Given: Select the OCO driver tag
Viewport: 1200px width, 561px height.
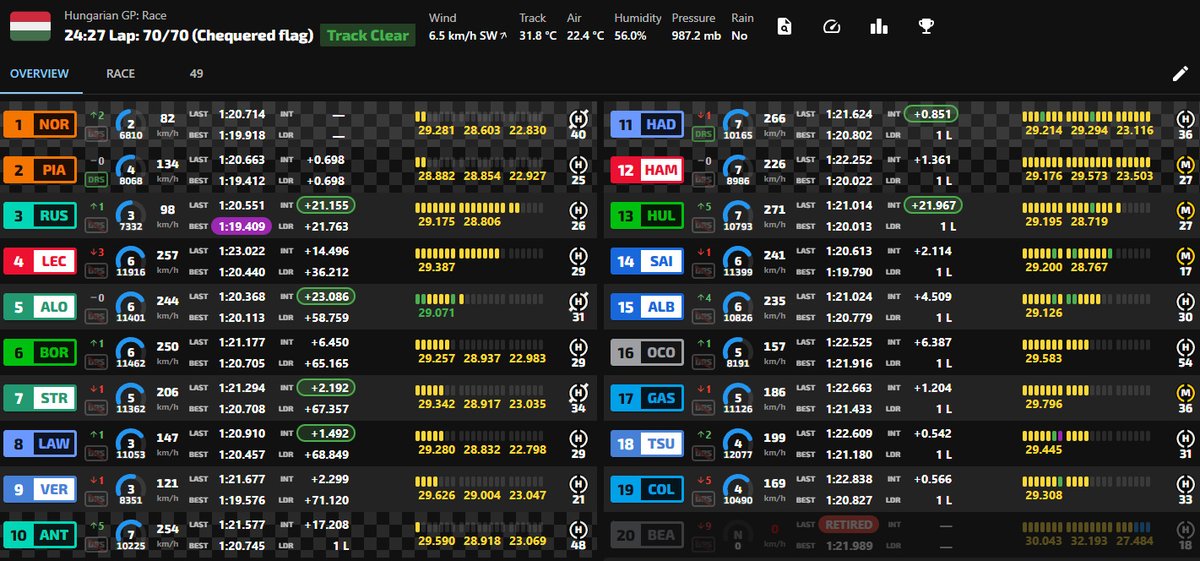Looking at the screenshot, I should point(647,352).
